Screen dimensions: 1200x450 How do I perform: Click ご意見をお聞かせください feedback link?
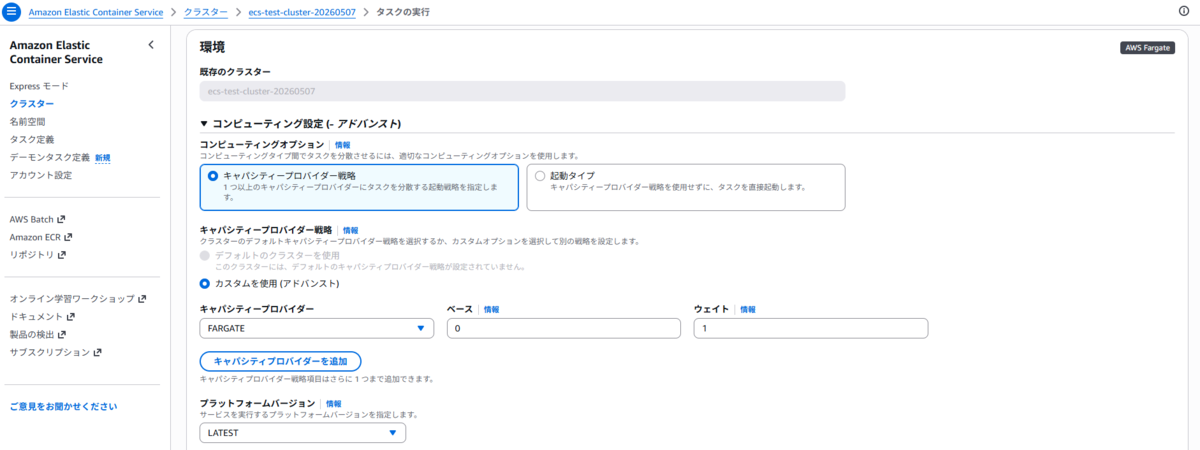63,406
